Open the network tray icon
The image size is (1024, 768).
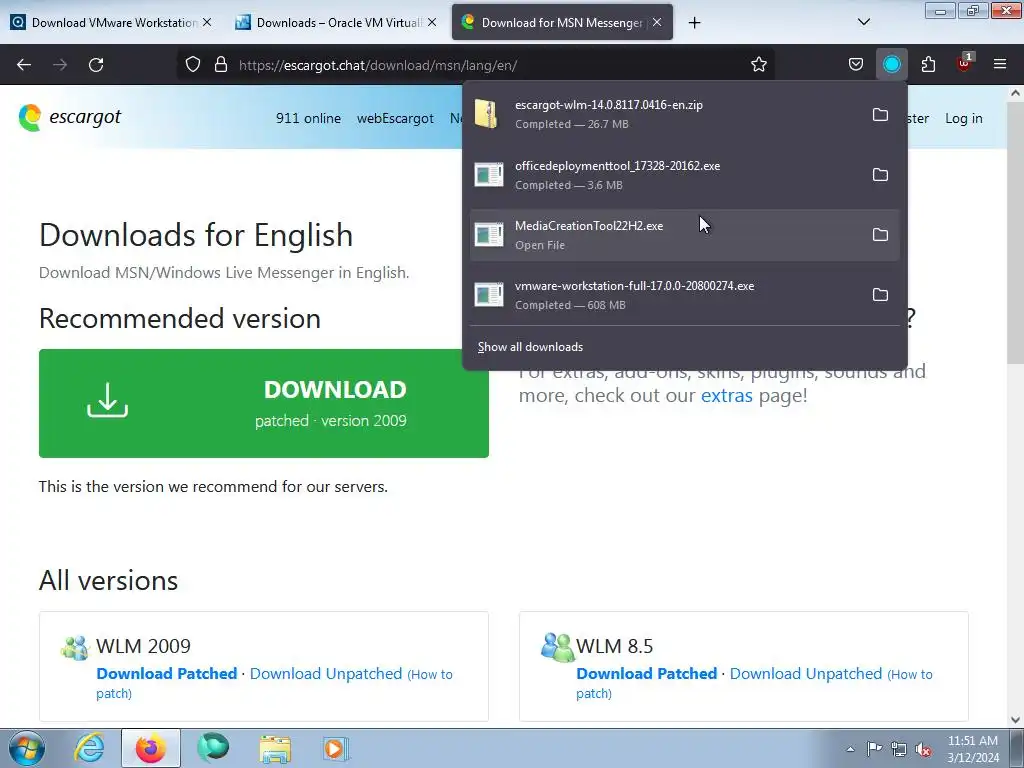899,750
